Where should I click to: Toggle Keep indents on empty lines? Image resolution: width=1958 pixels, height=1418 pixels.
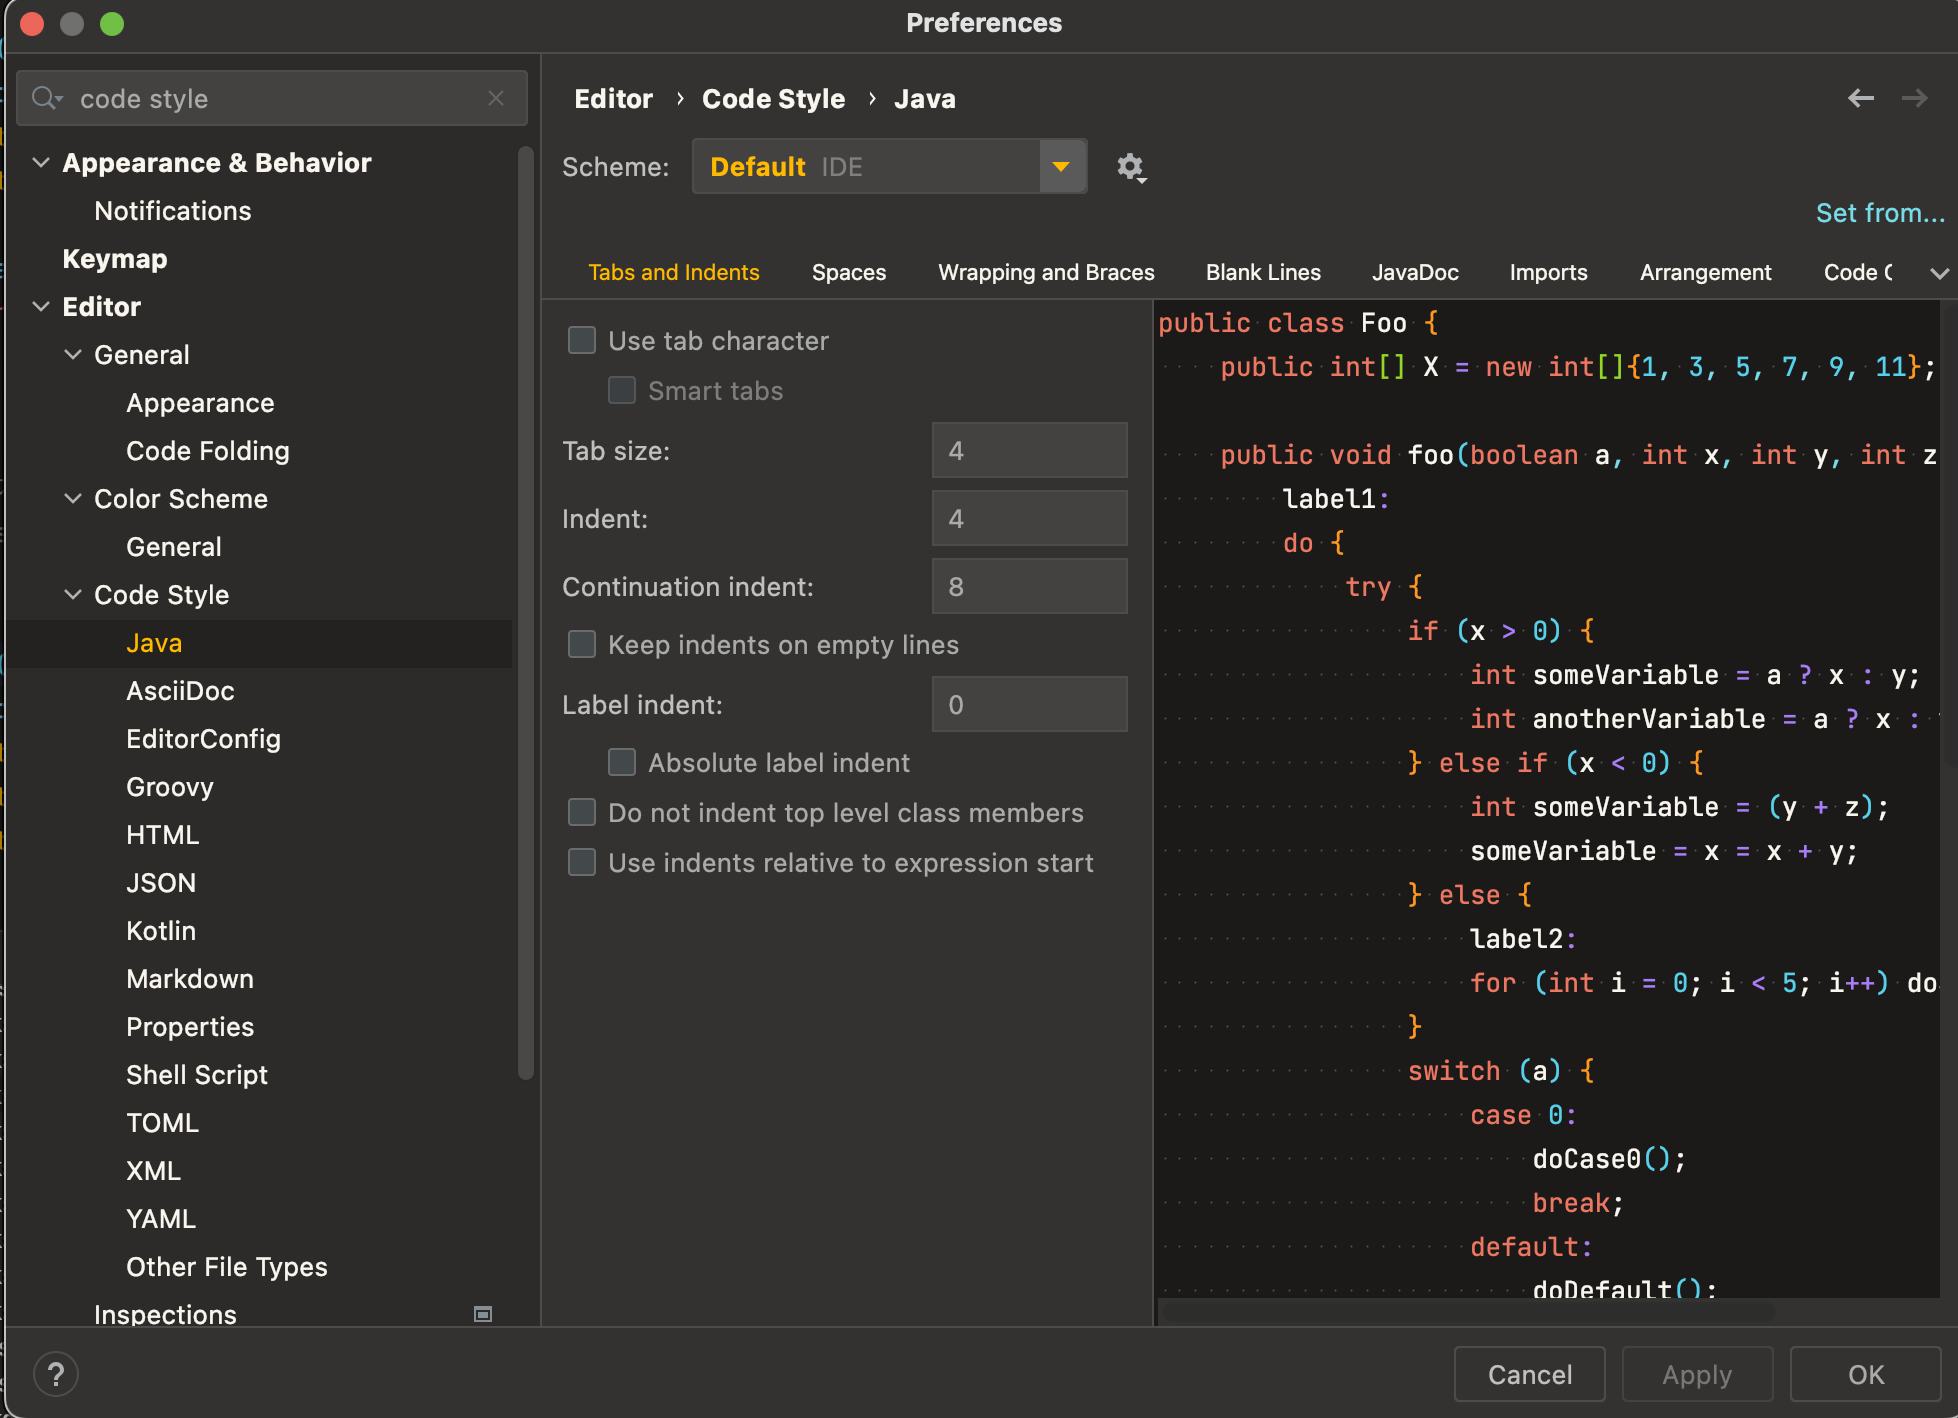pyautogui.click(x=582, y=645)
